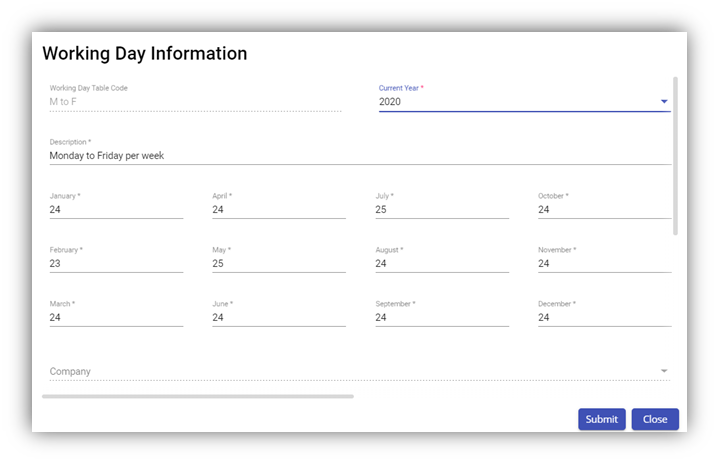Click the horizontal scrollbar at dialog bottom
The image size is (719, 464).
[198, 397]
